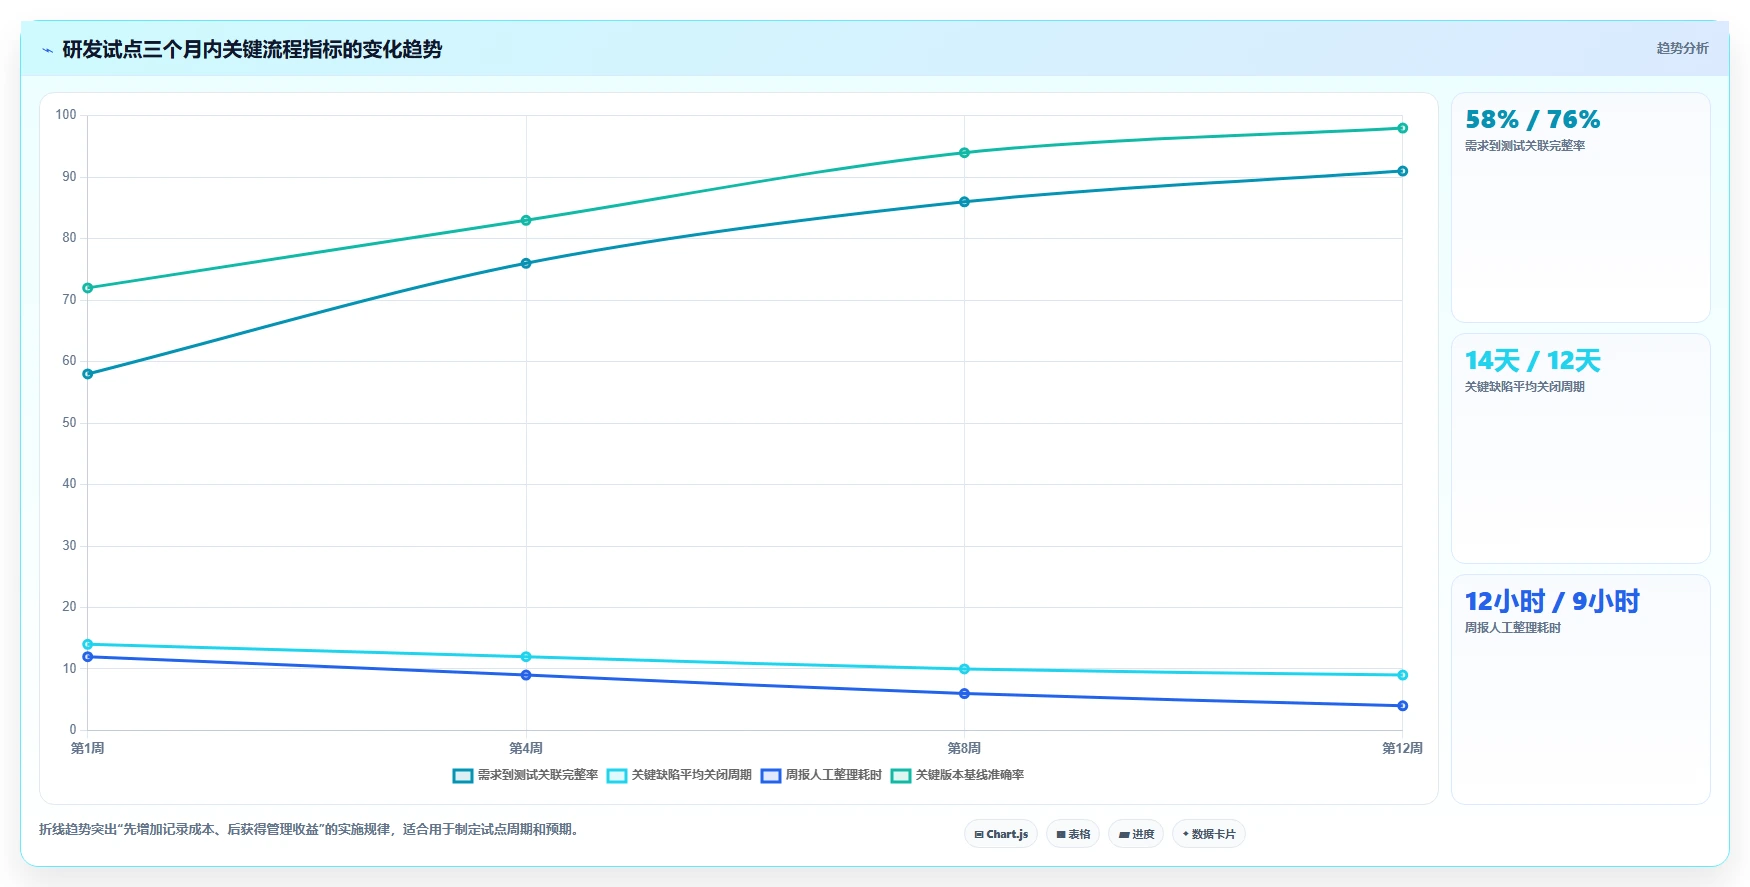Viewport: 1750px width, 887px height.
Task: Toggle the 需求到测试关联完整率 legend swatch
Action: 462,776
